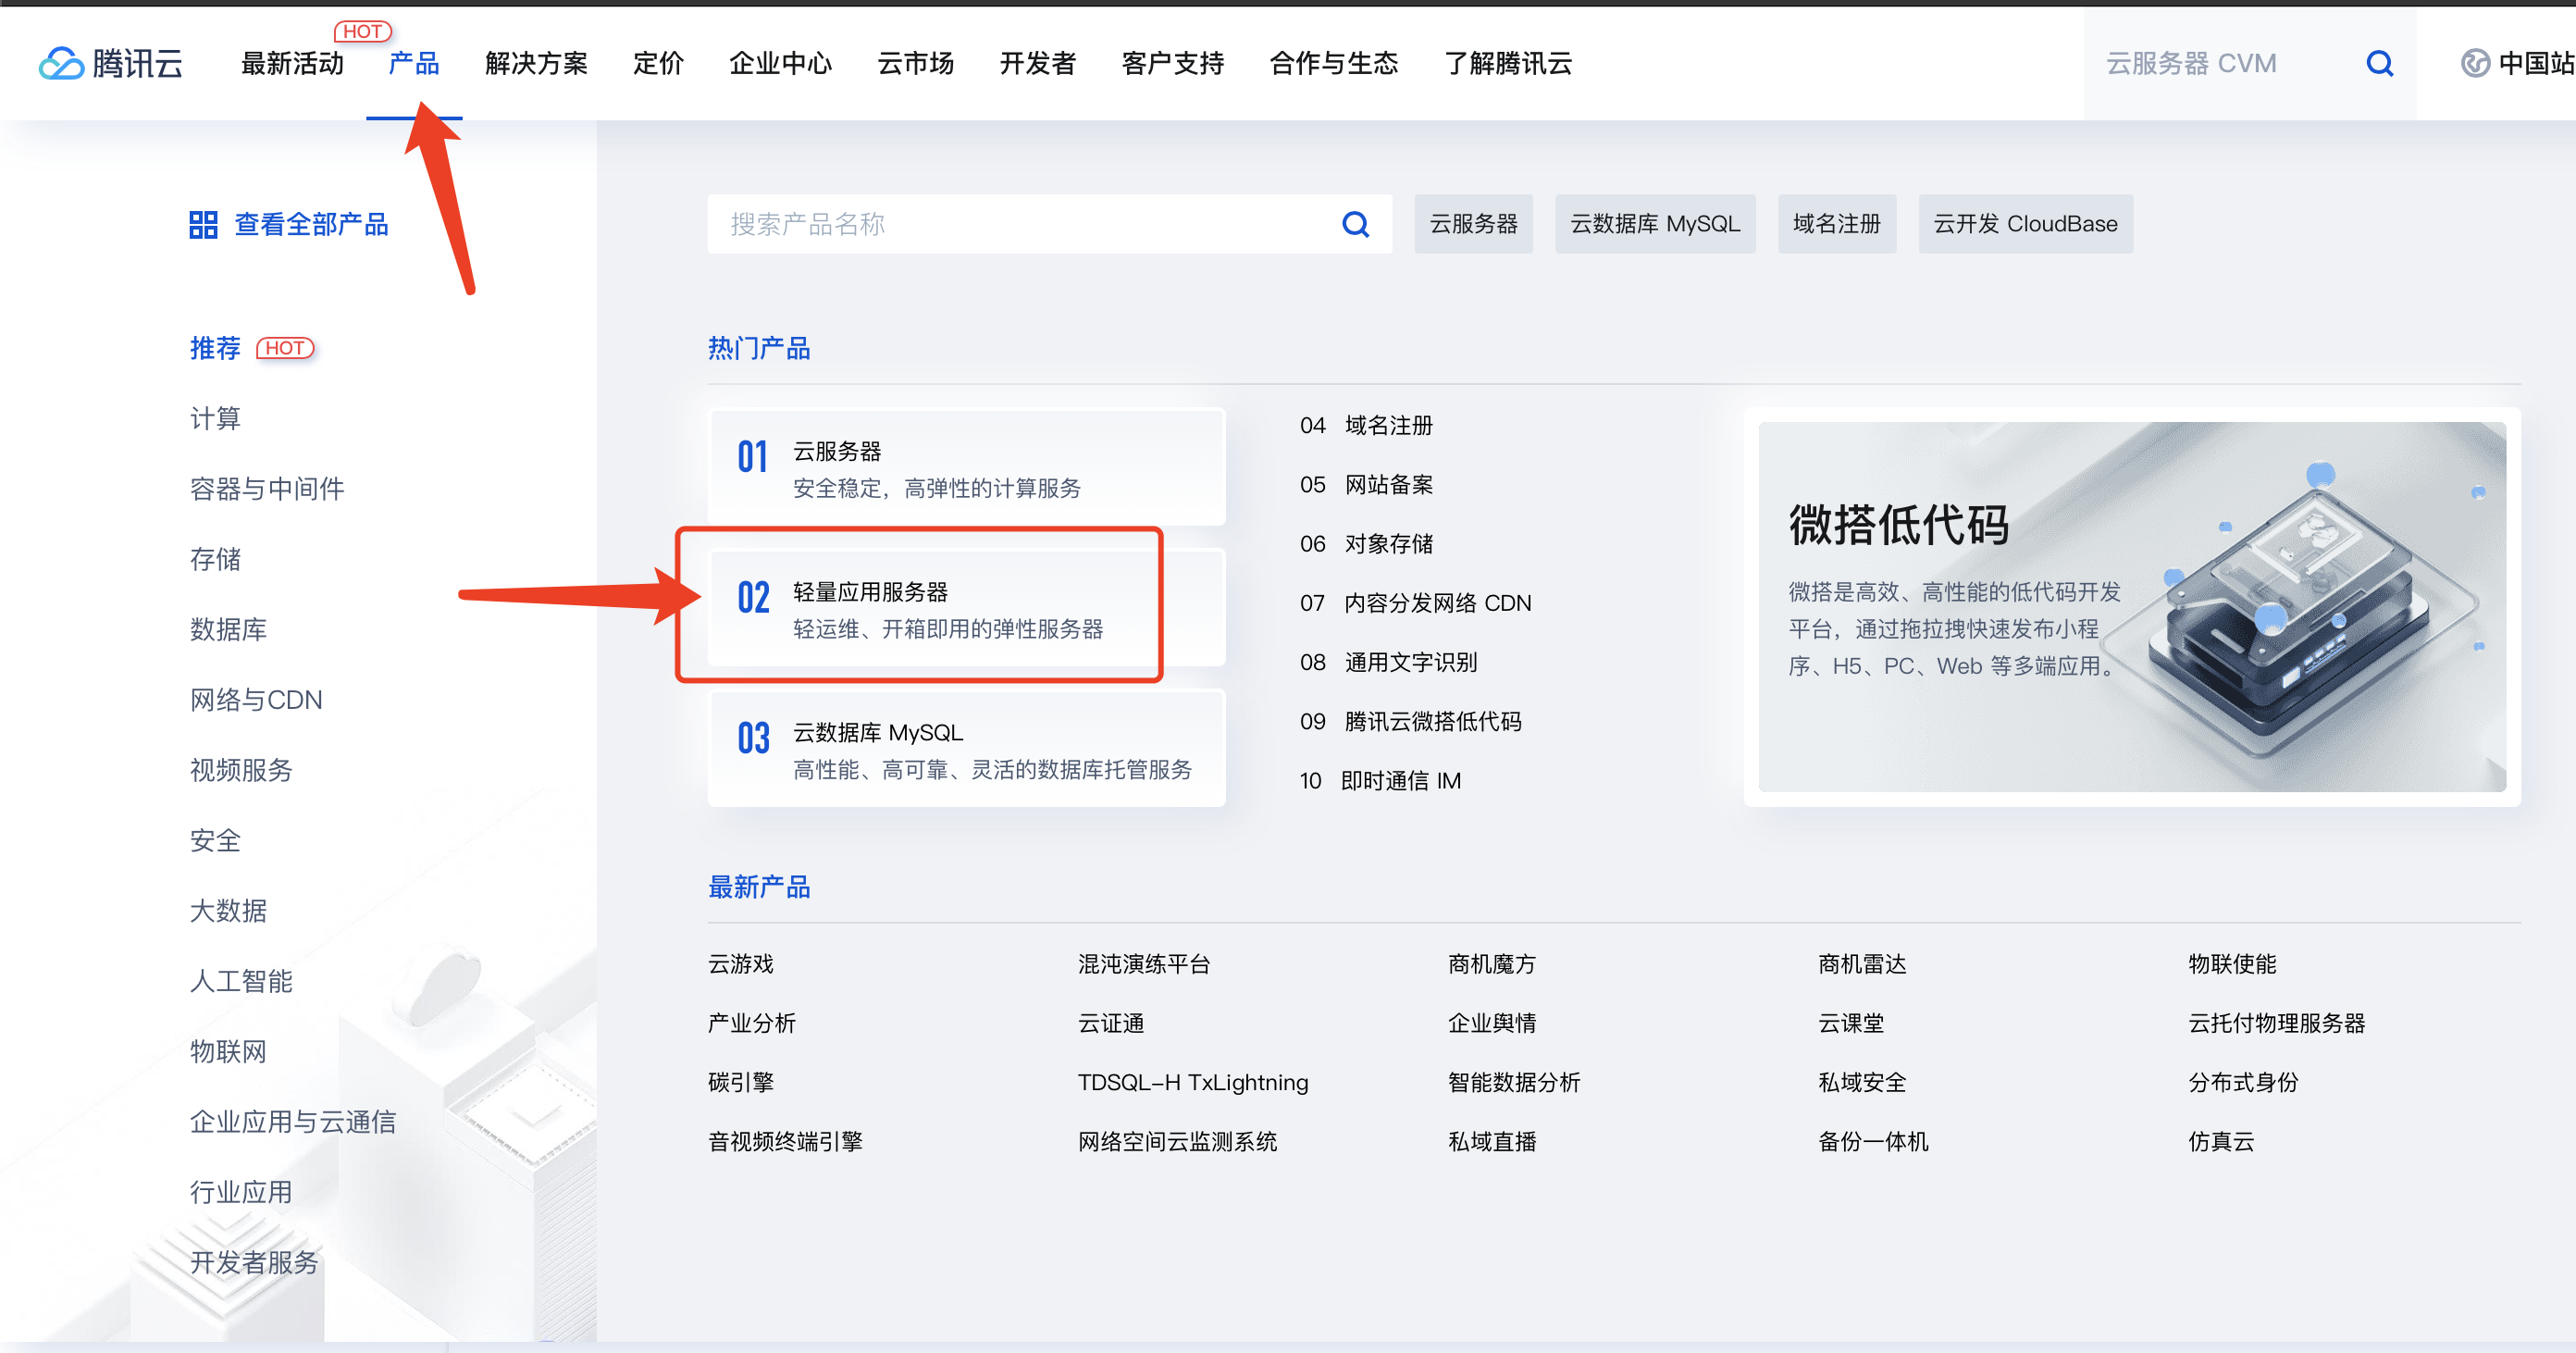Select the 网络与CDN category
Viewport: 2576px width, 1353px height.
coord(256,700)
